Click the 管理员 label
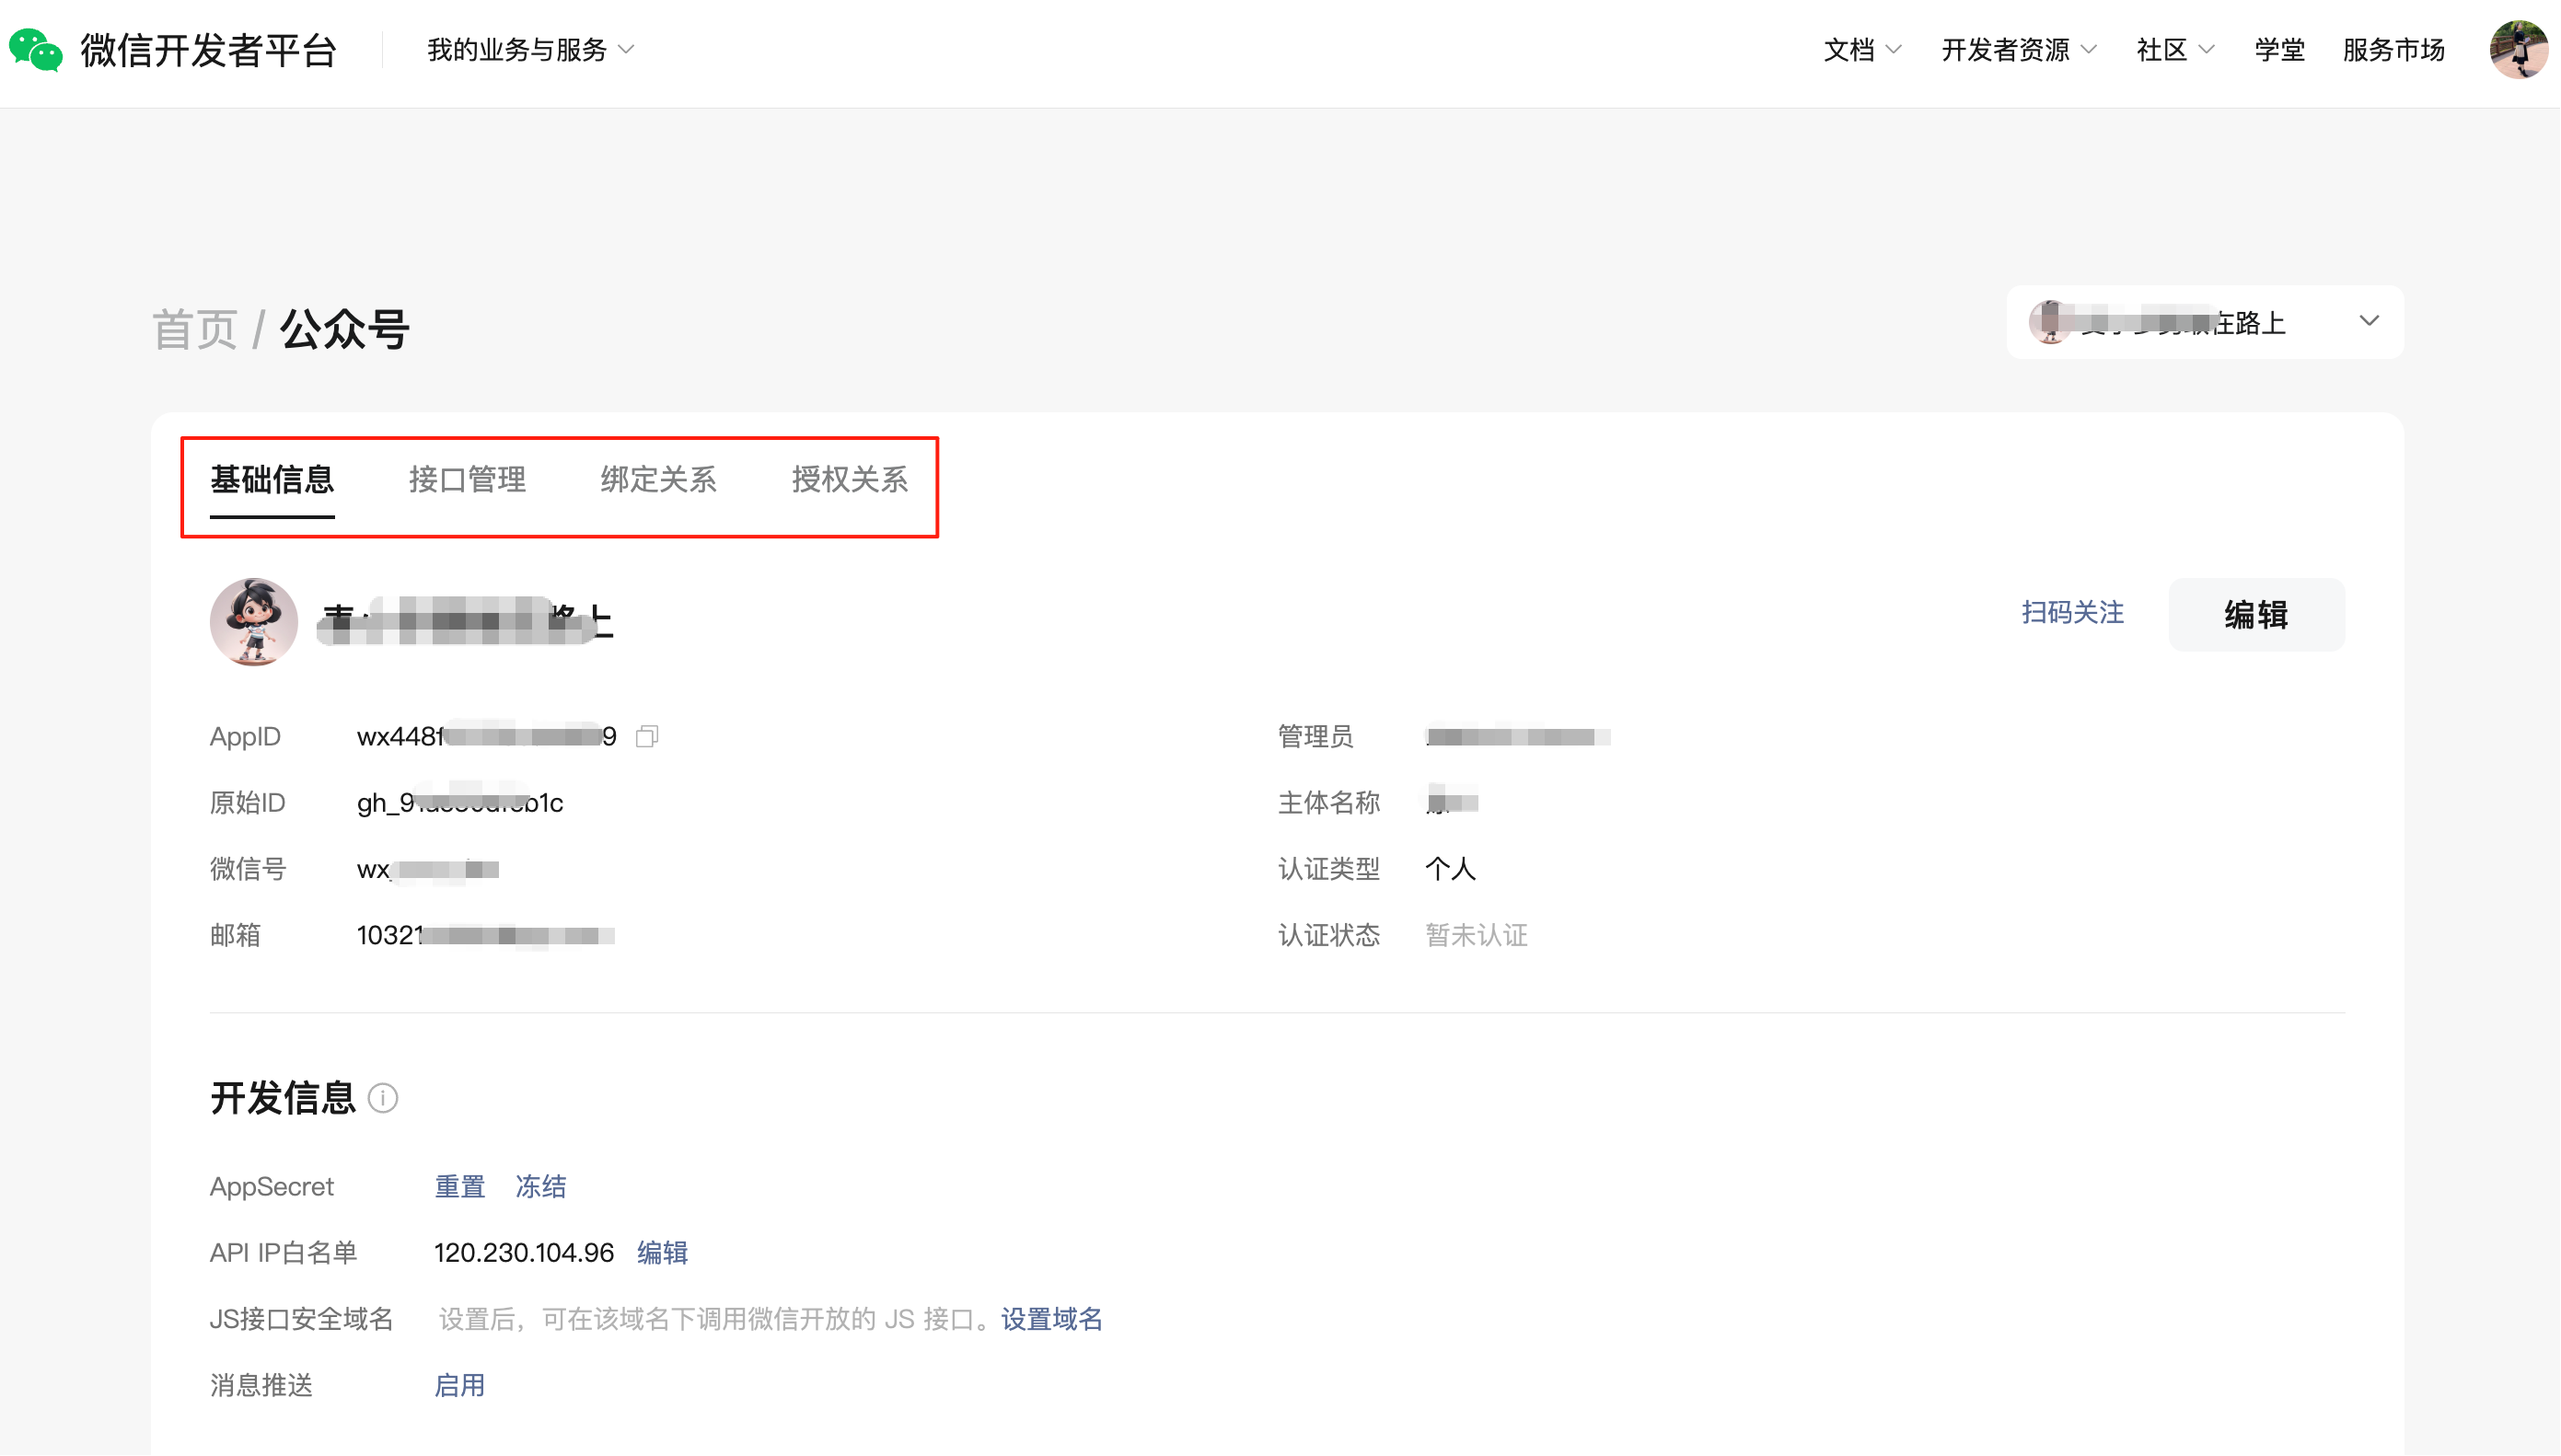Screen dimensions: 2561x1456 click(1316, 737)
